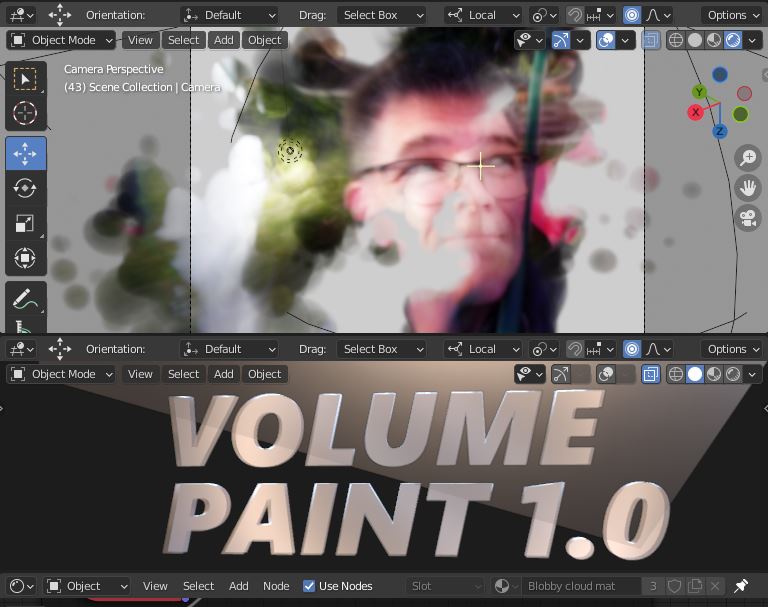Image resolution: width=768 pixels, height=607 pixels.
Task: Select the Select Box tool in the left toolbar
Action: point(25,79)
